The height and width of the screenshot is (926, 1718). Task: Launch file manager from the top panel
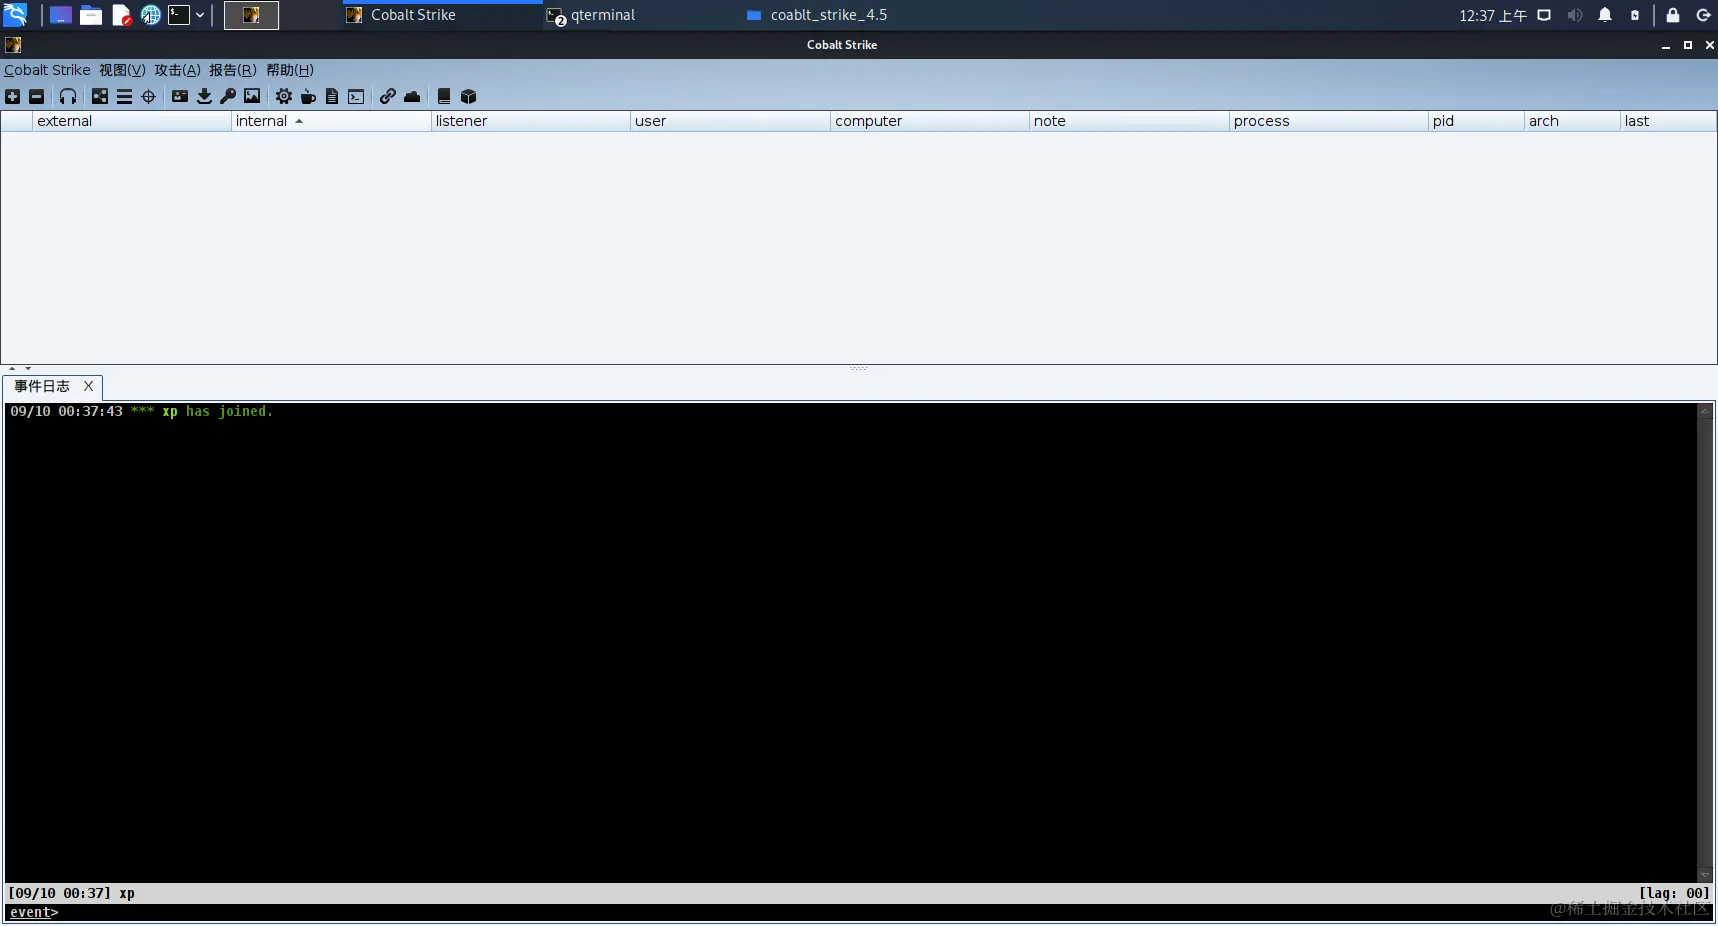pos(91,15)
